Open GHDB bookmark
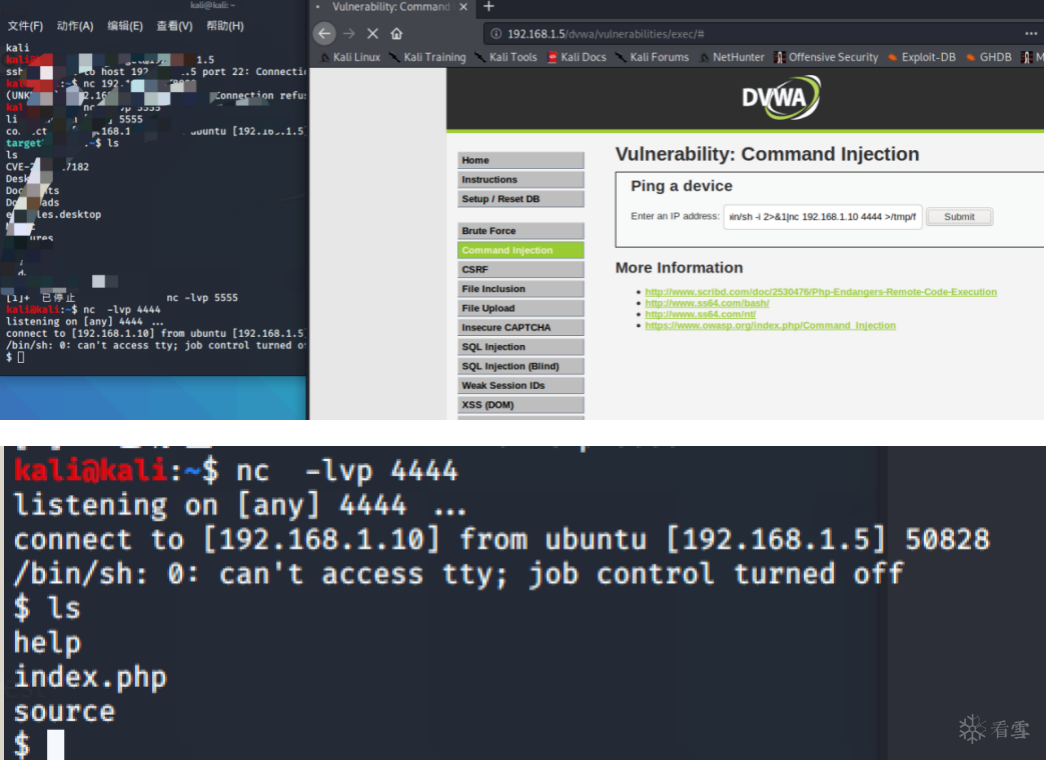 coord(989,57)
